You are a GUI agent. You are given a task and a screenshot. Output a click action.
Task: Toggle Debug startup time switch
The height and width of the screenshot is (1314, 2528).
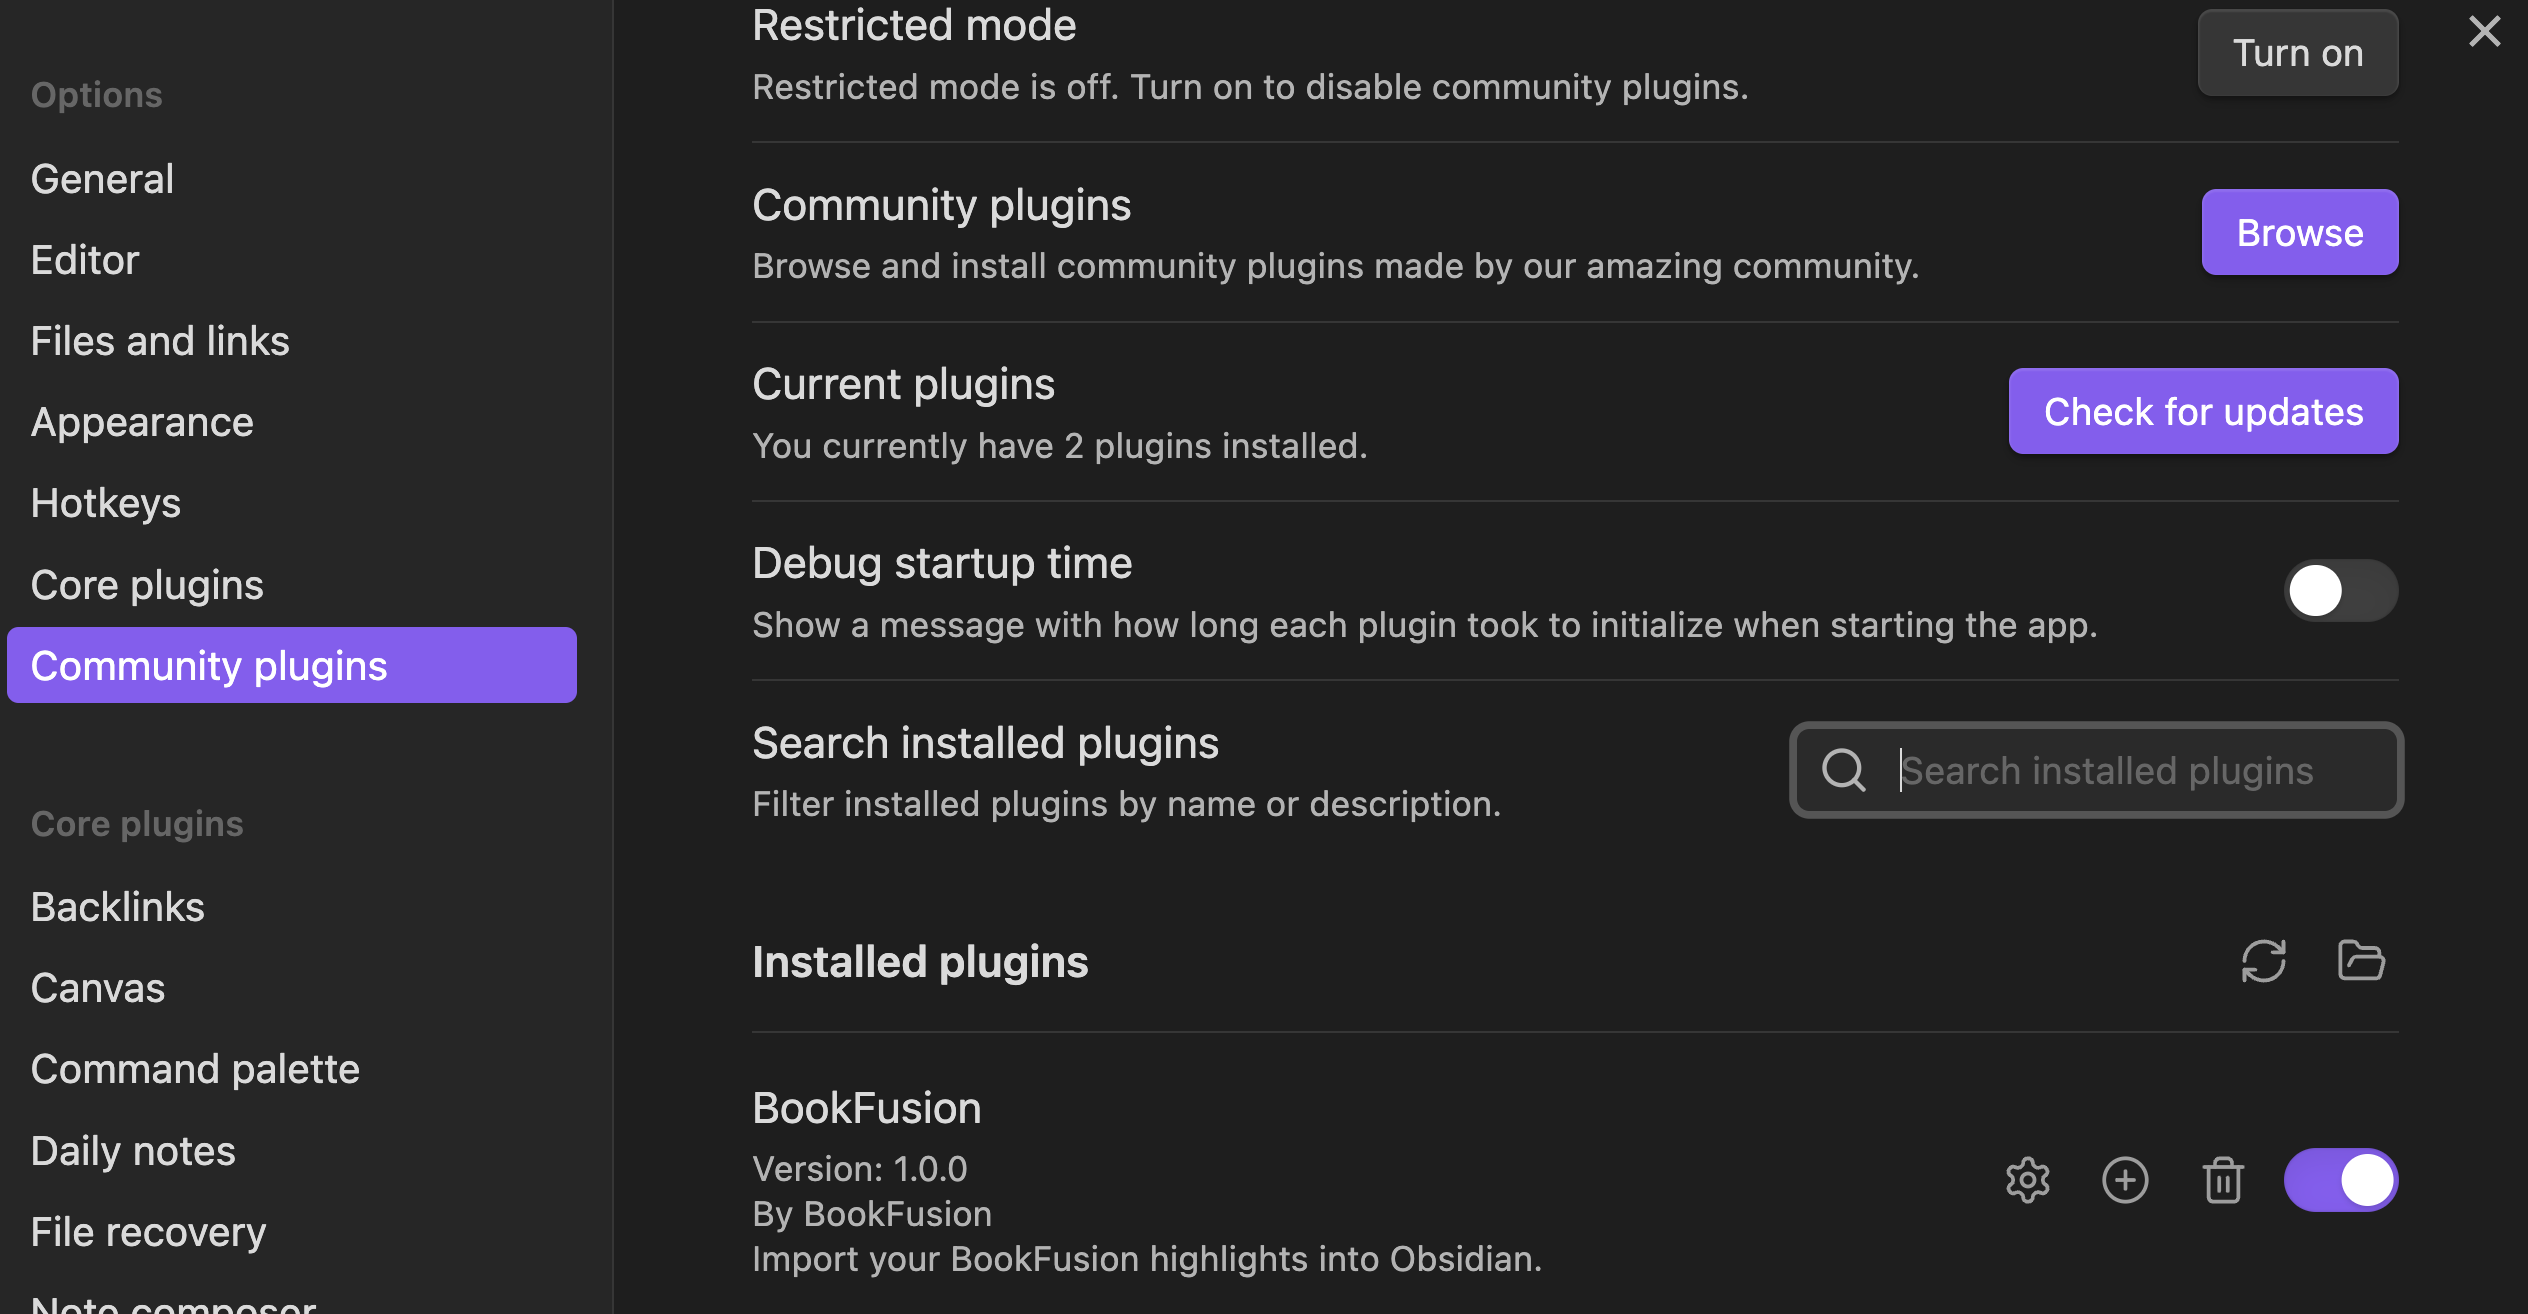(x=2340, y=590)
